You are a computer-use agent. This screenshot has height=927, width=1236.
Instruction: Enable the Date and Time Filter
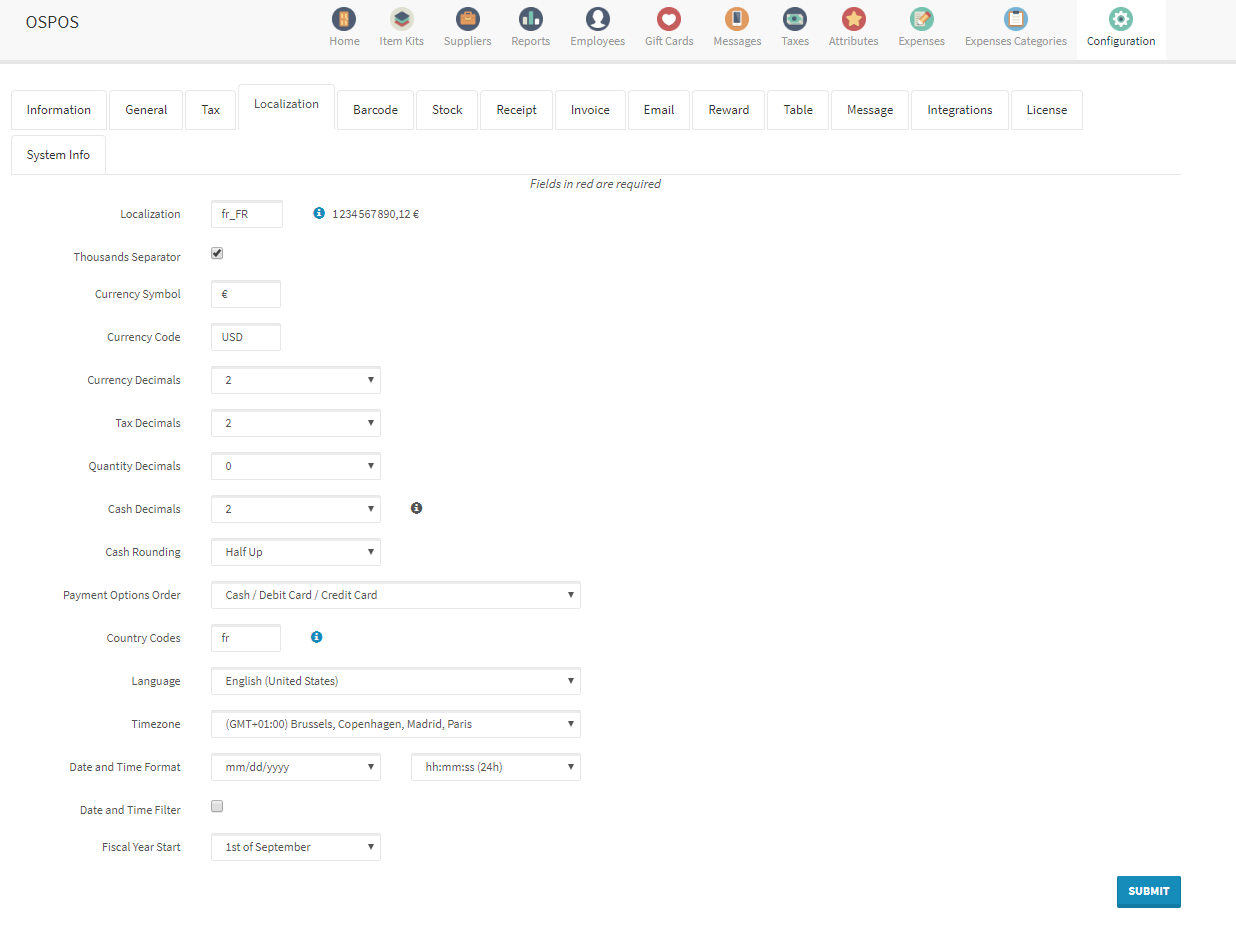(217, 805)
